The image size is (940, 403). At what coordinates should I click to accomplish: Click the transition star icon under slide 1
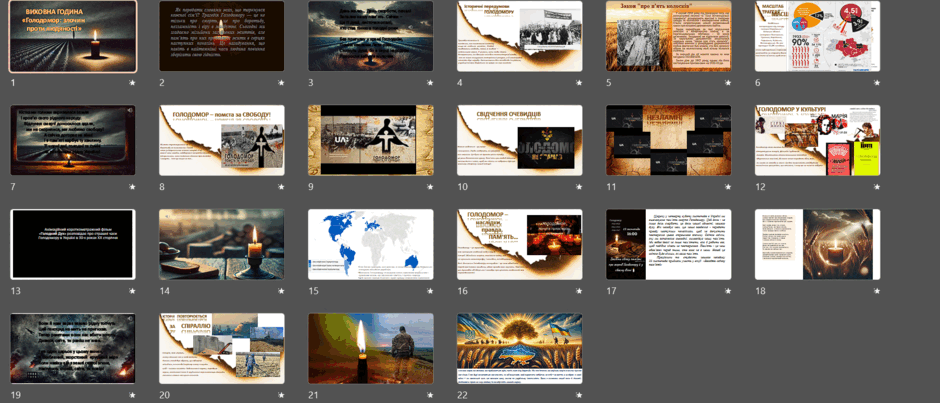(x=131, y=83)
